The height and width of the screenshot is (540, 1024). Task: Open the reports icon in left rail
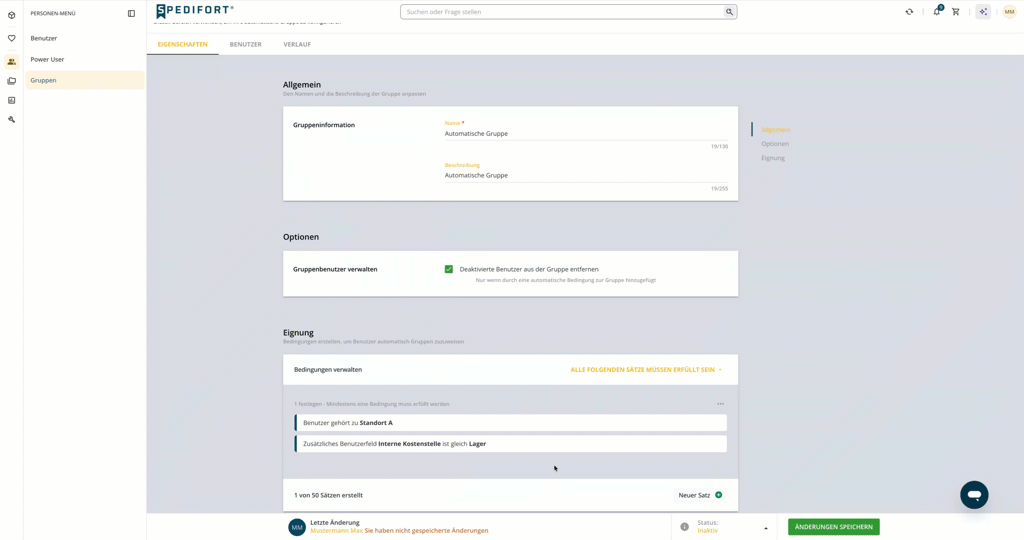tap(11, 101)
